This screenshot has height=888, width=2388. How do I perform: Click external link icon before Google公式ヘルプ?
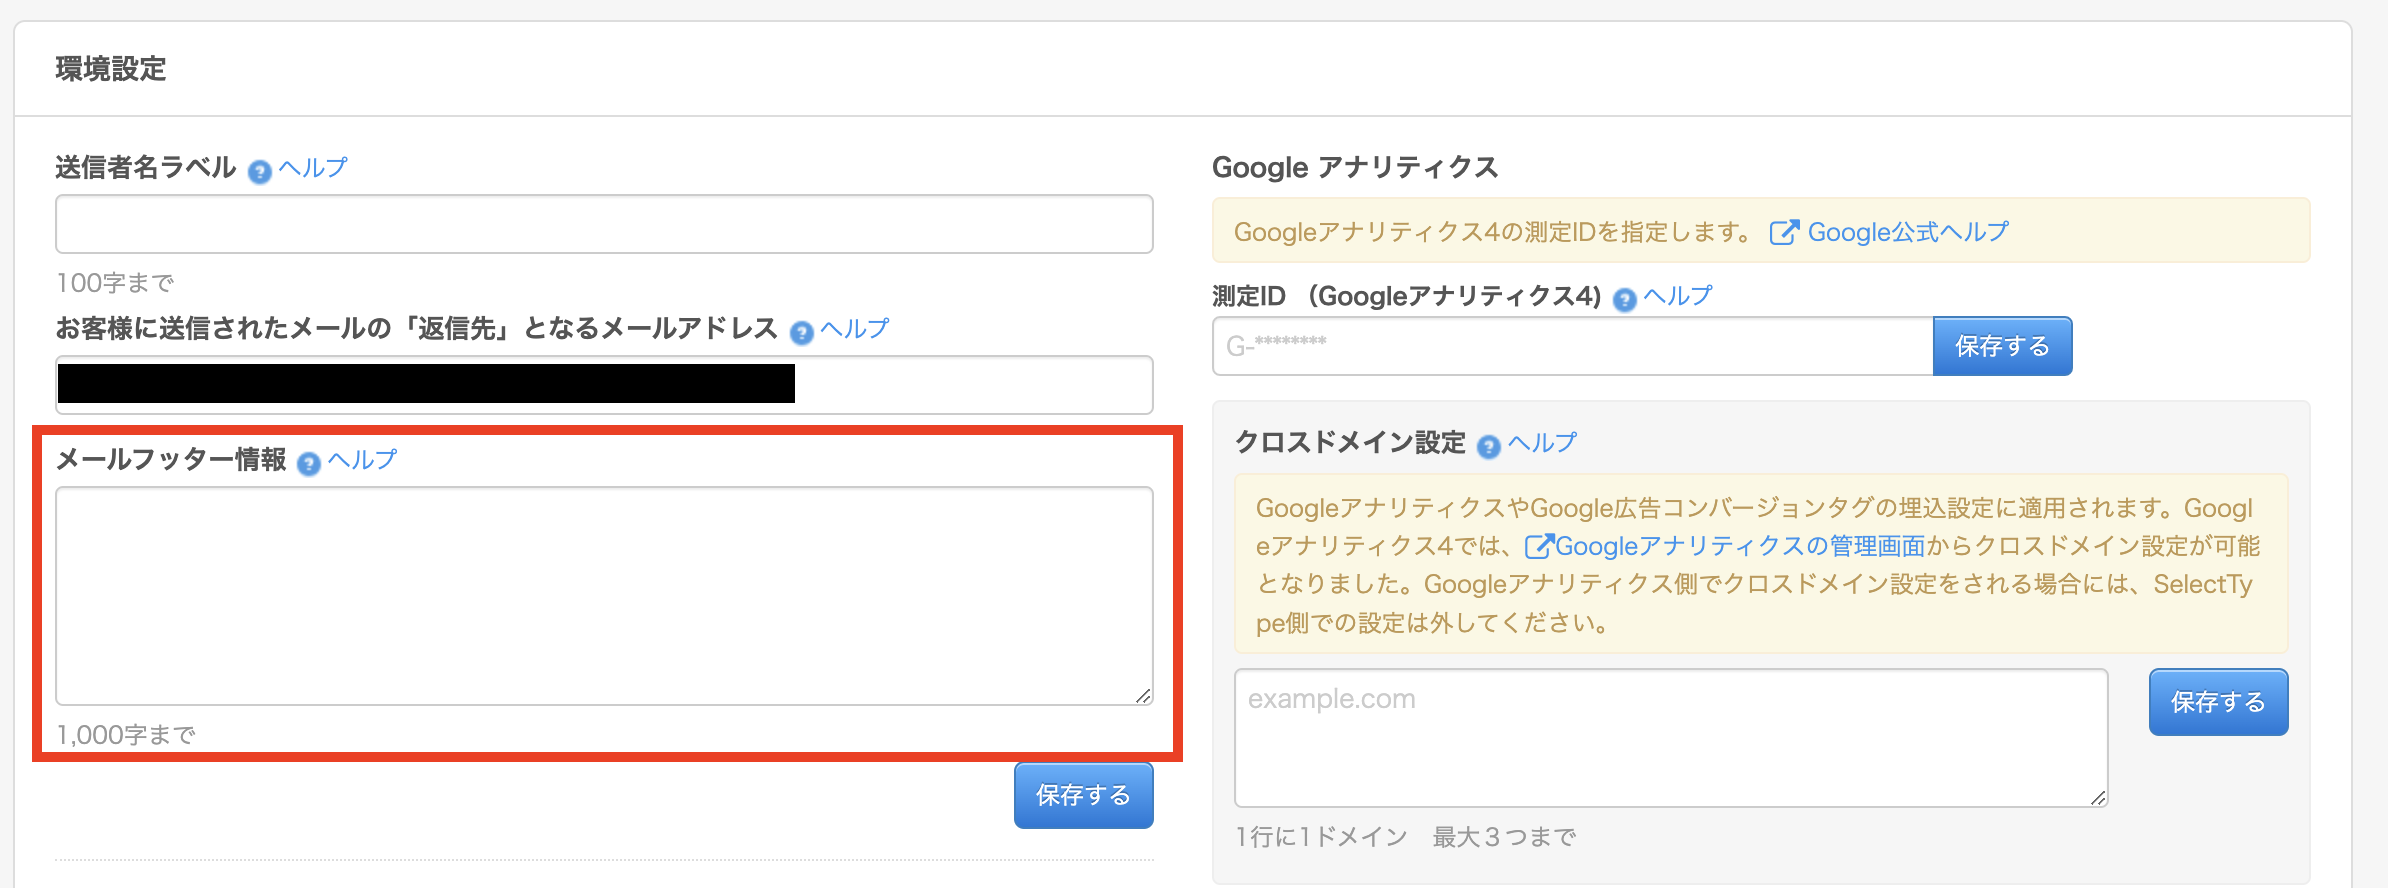(x=1784, y=233)
